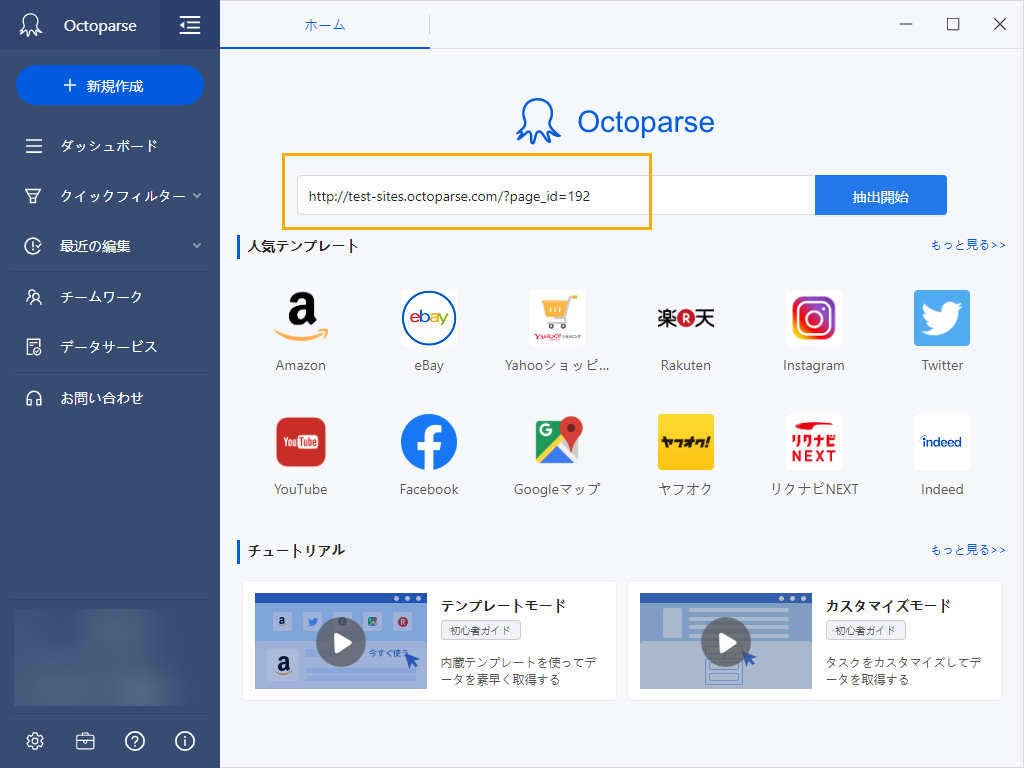Screen dimensions: 1024x768
Task: Select the Rakuten template icon
Action: (686, 318)
